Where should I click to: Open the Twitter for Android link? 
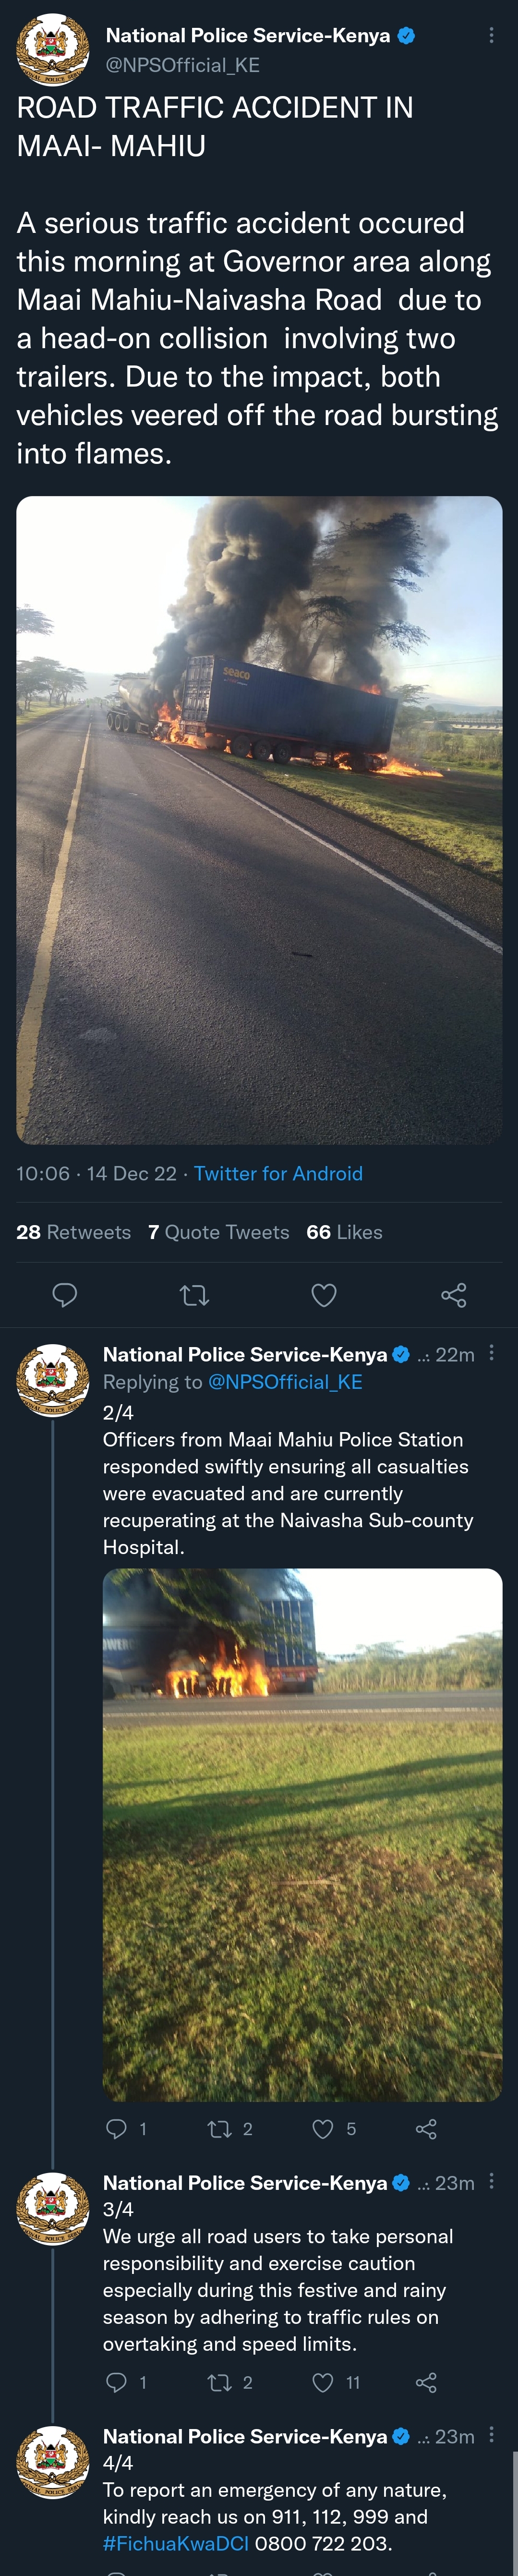[278, 1173]
